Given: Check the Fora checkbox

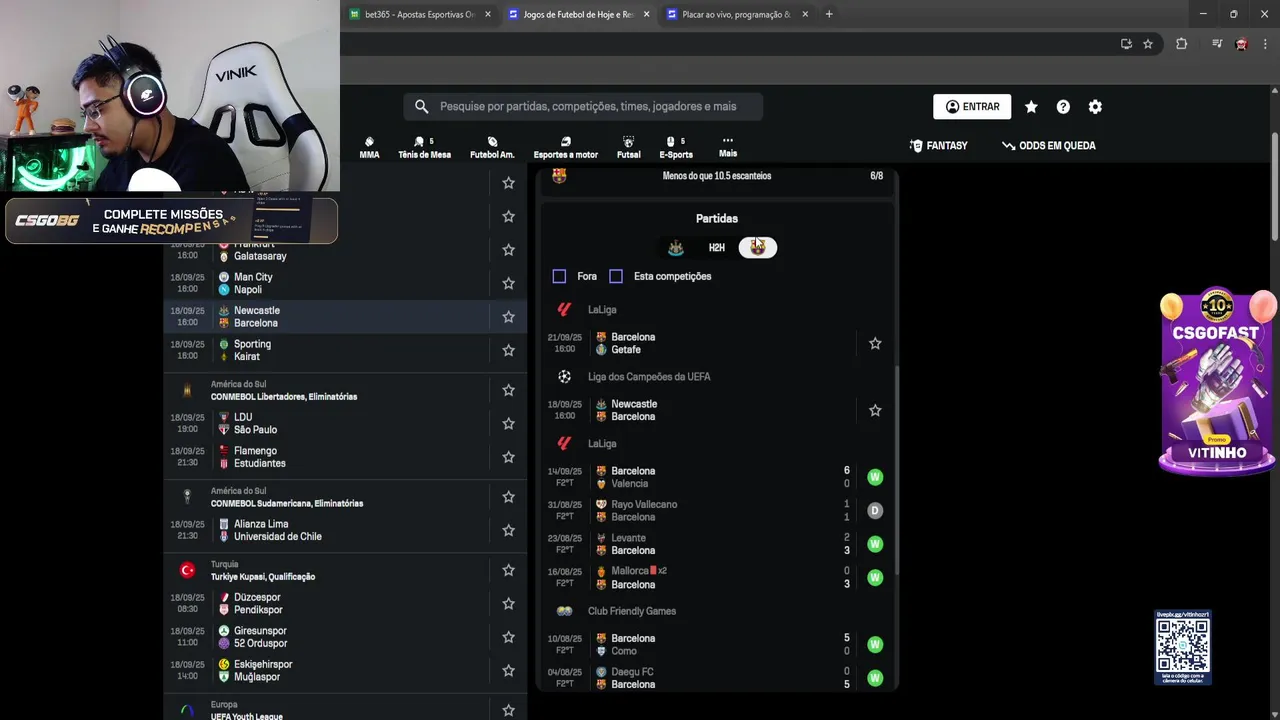Looking at the screenshot, I should (559, 276).
